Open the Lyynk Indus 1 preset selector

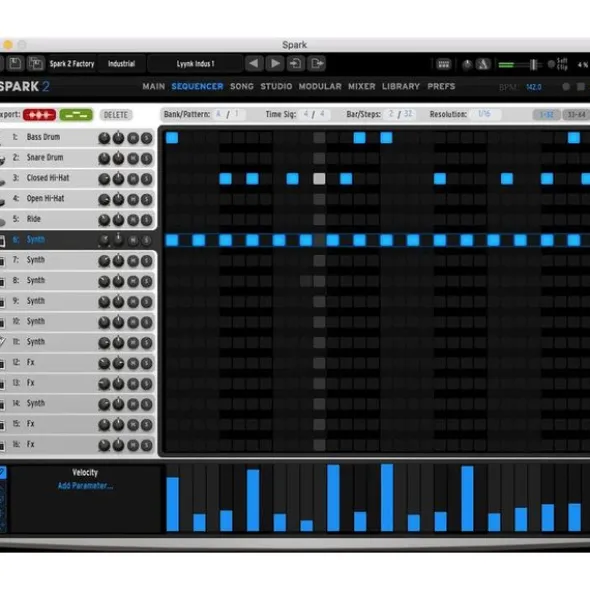point(195,64)
